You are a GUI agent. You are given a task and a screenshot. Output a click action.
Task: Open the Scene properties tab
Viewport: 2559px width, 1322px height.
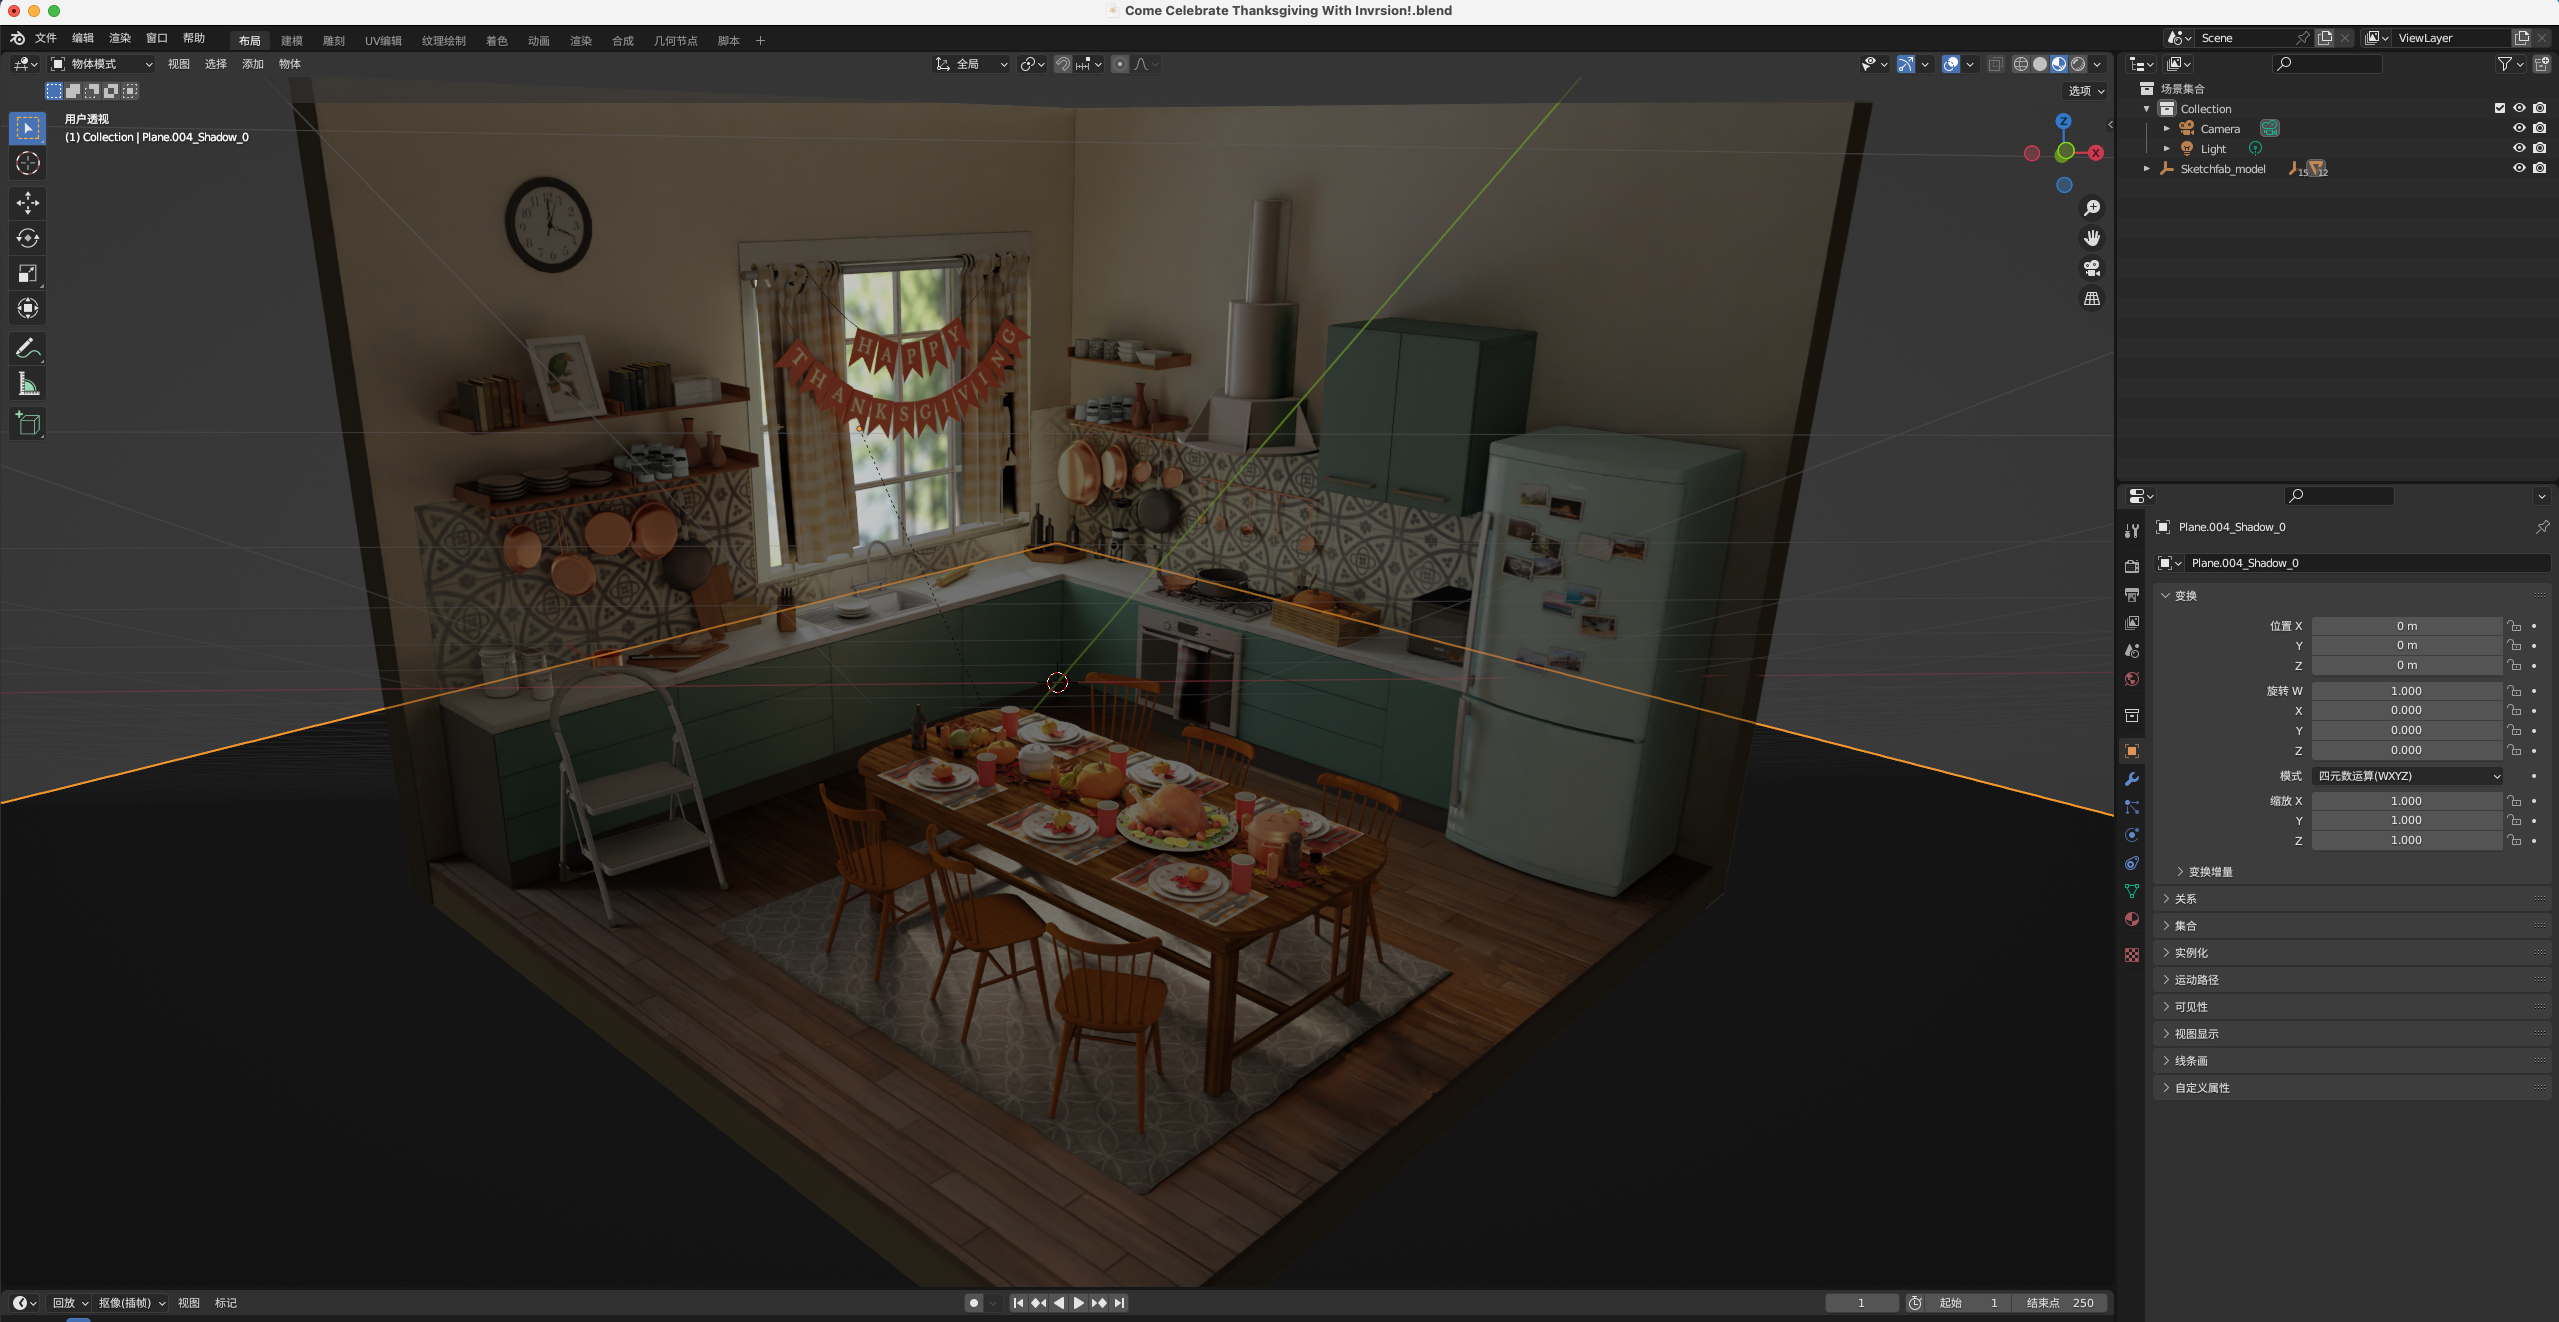[2132, 650]
